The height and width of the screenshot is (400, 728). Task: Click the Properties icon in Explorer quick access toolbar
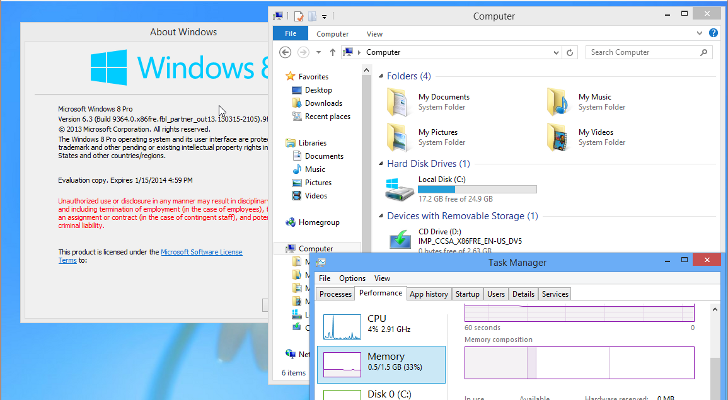(x=299, y=16)
